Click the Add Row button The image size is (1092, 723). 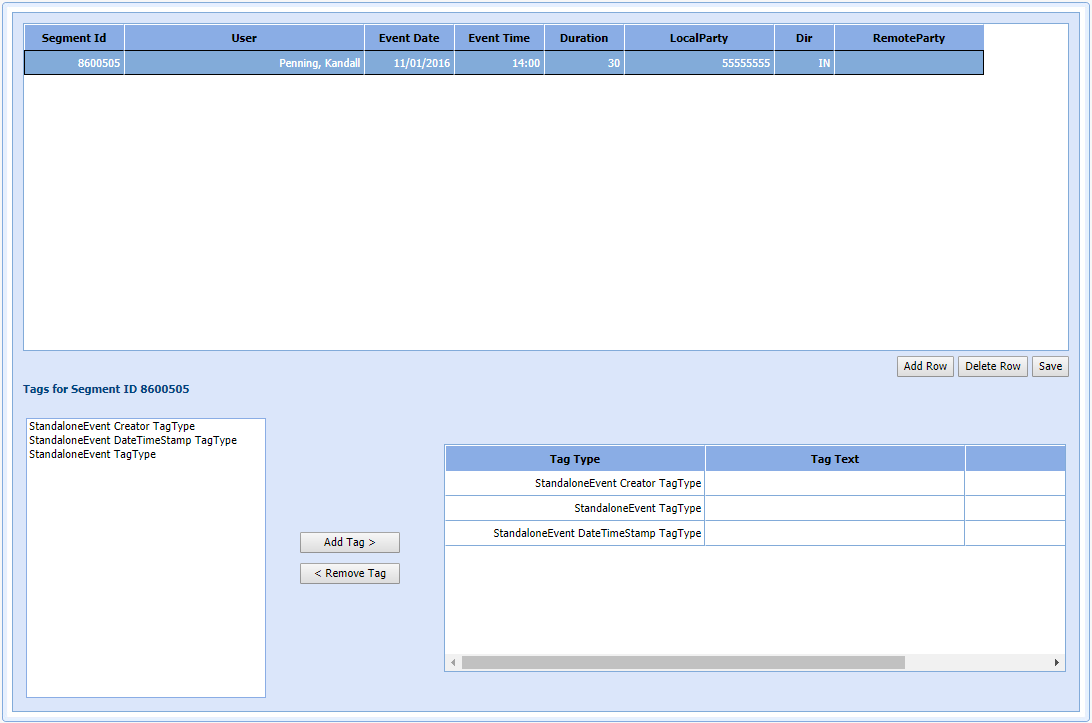[925, 366]
